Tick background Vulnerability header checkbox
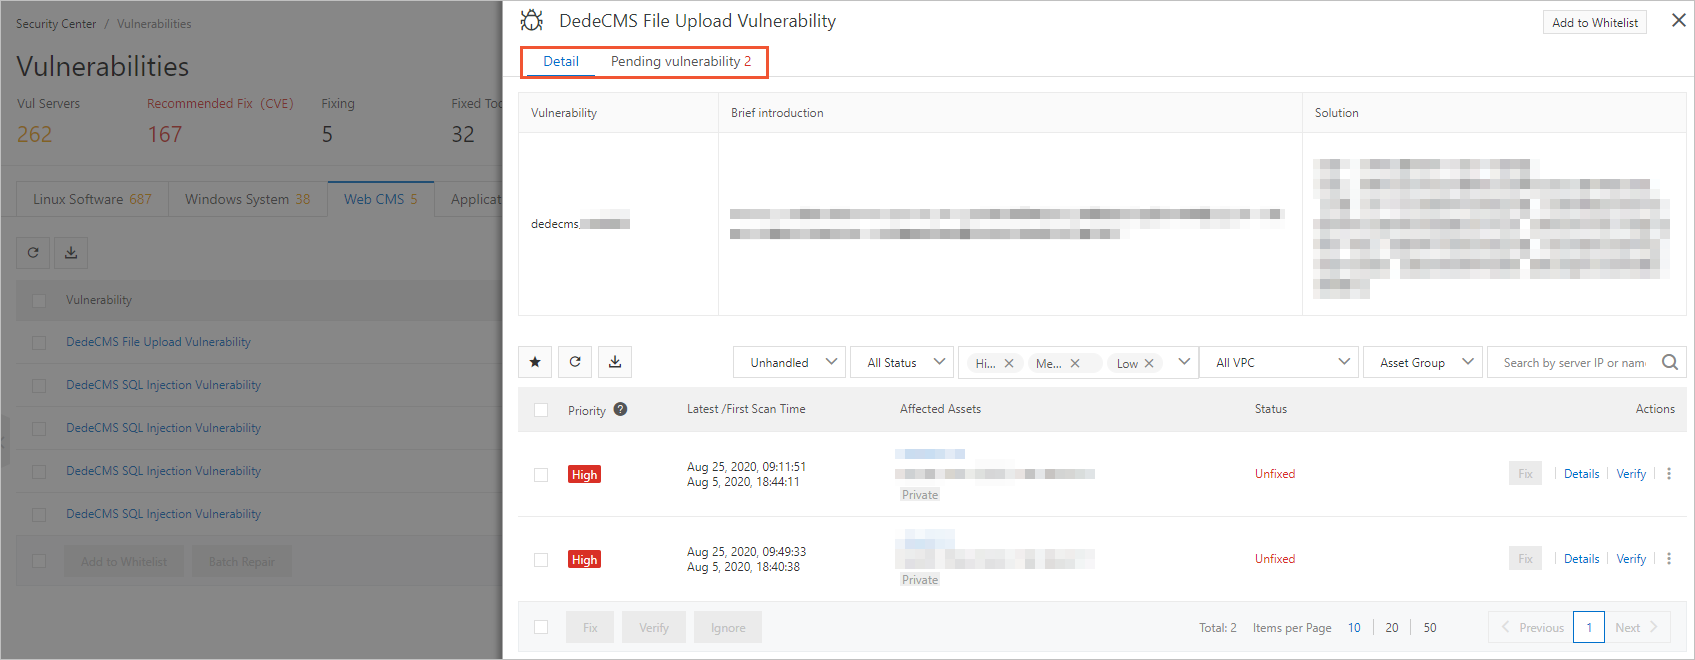 tap(39, 300)
